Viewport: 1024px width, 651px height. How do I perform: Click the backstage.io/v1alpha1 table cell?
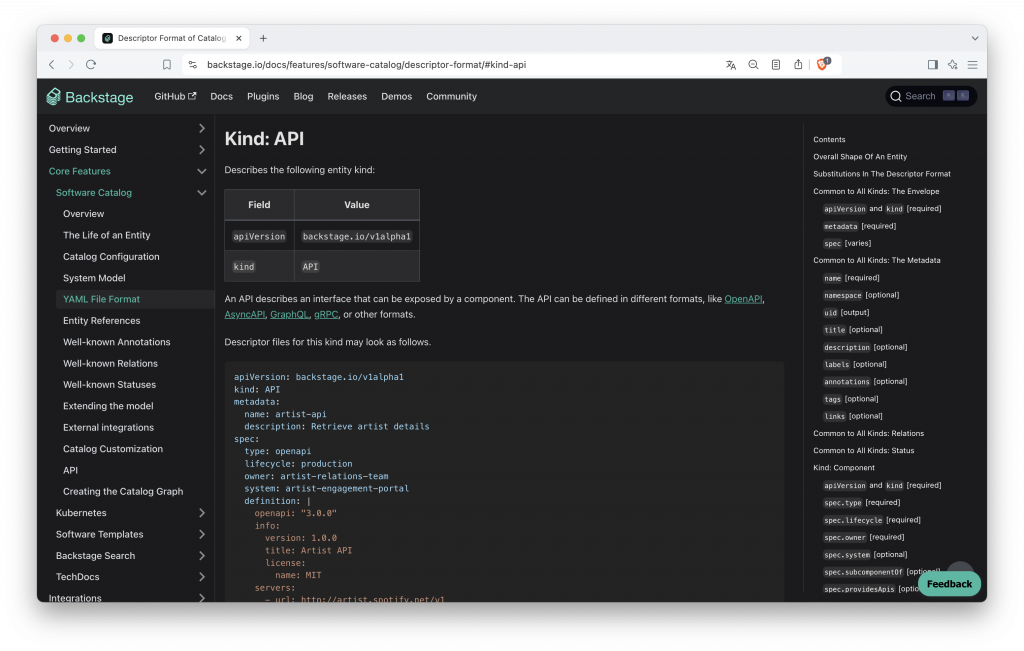(357, 236)
